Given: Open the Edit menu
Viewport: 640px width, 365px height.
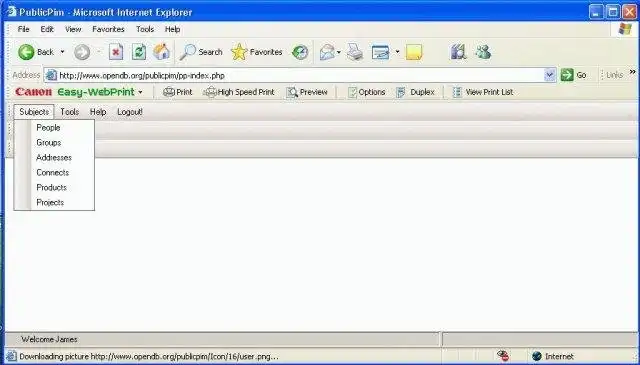Looking at the screenshot, I should point(47,29).
